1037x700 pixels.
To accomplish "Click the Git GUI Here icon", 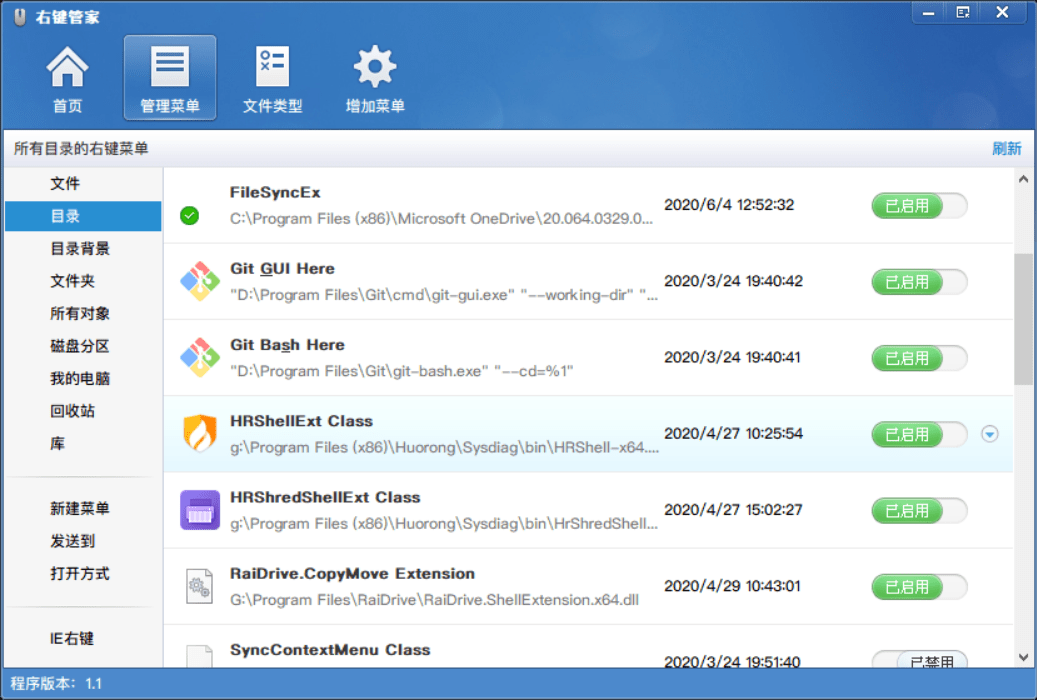I will click(199, 281).
